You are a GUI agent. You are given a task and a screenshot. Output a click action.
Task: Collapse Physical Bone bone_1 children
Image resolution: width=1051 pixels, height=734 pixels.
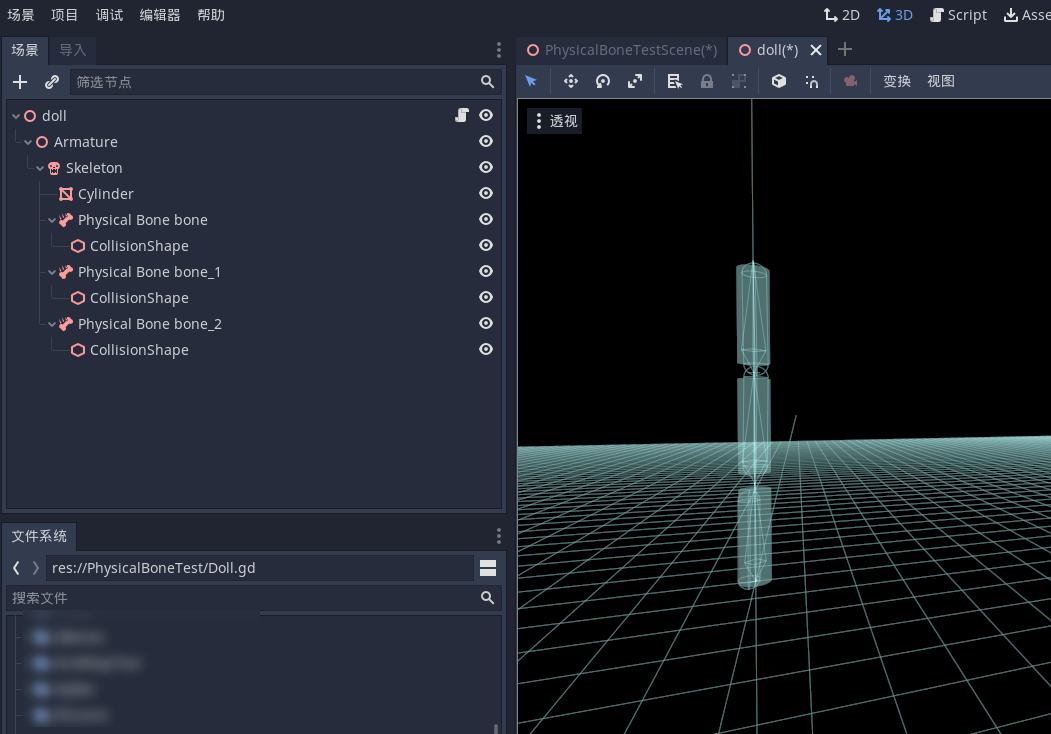tap(52, 272)
